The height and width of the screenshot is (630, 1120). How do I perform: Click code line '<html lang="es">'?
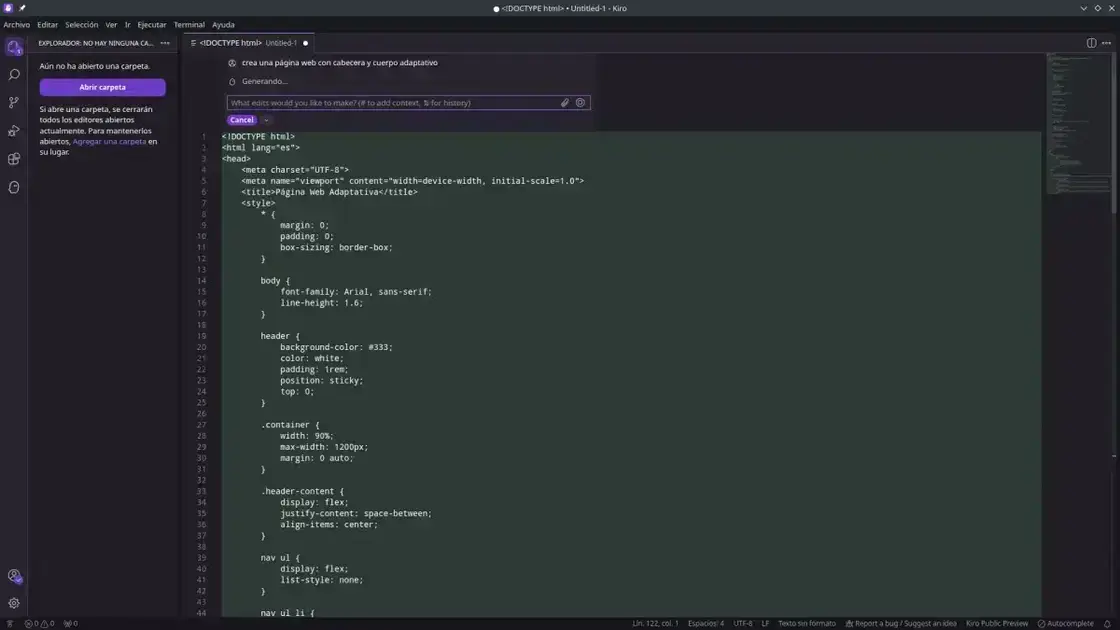(261, 148)
